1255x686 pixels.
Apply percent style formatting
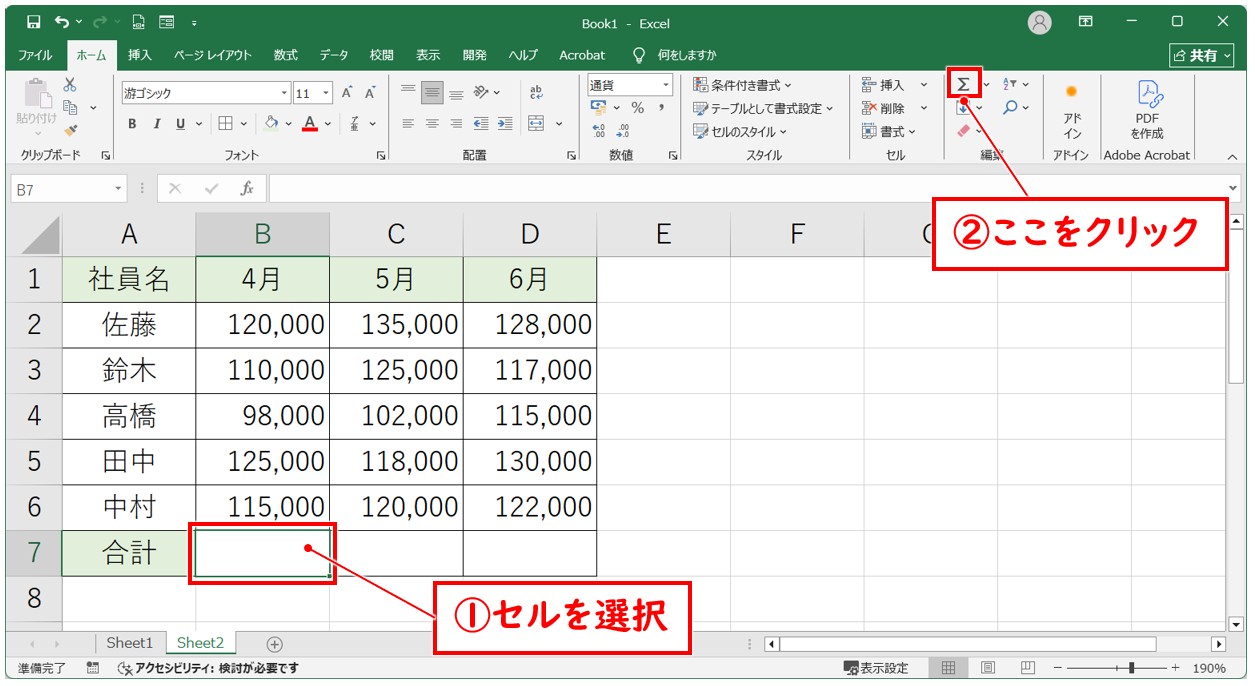point(637,108)
